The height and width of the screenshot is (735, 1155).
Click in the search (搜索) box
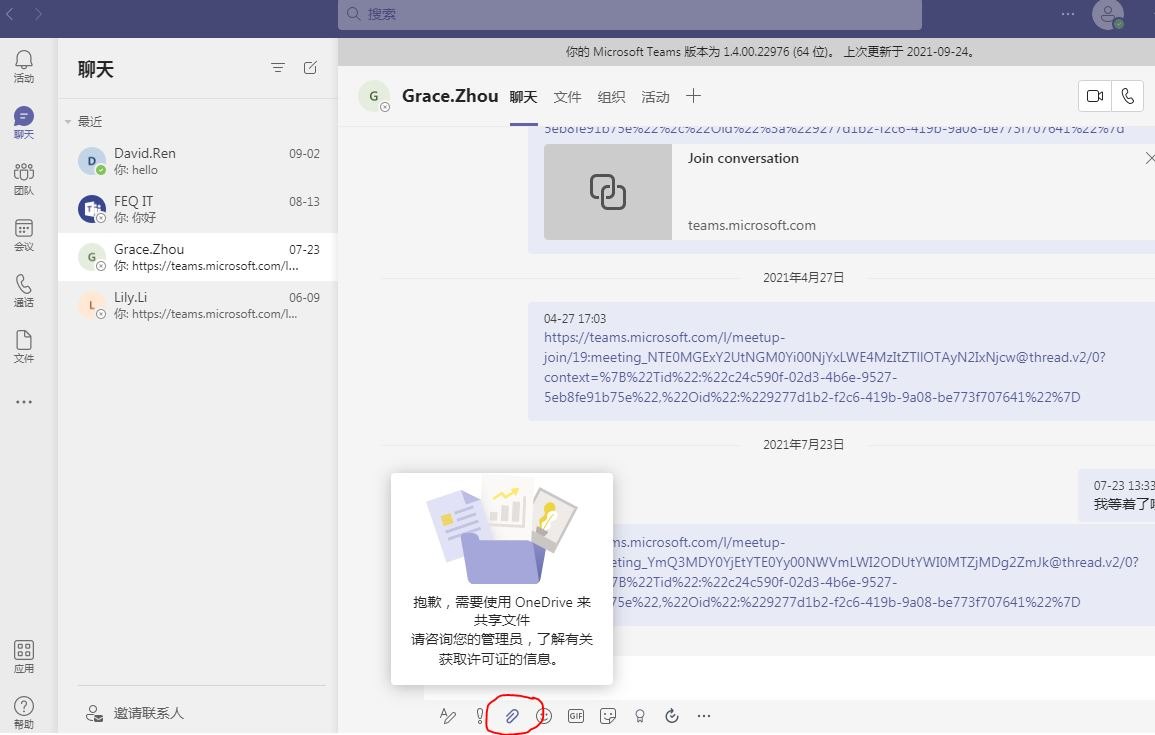point(630,14)
